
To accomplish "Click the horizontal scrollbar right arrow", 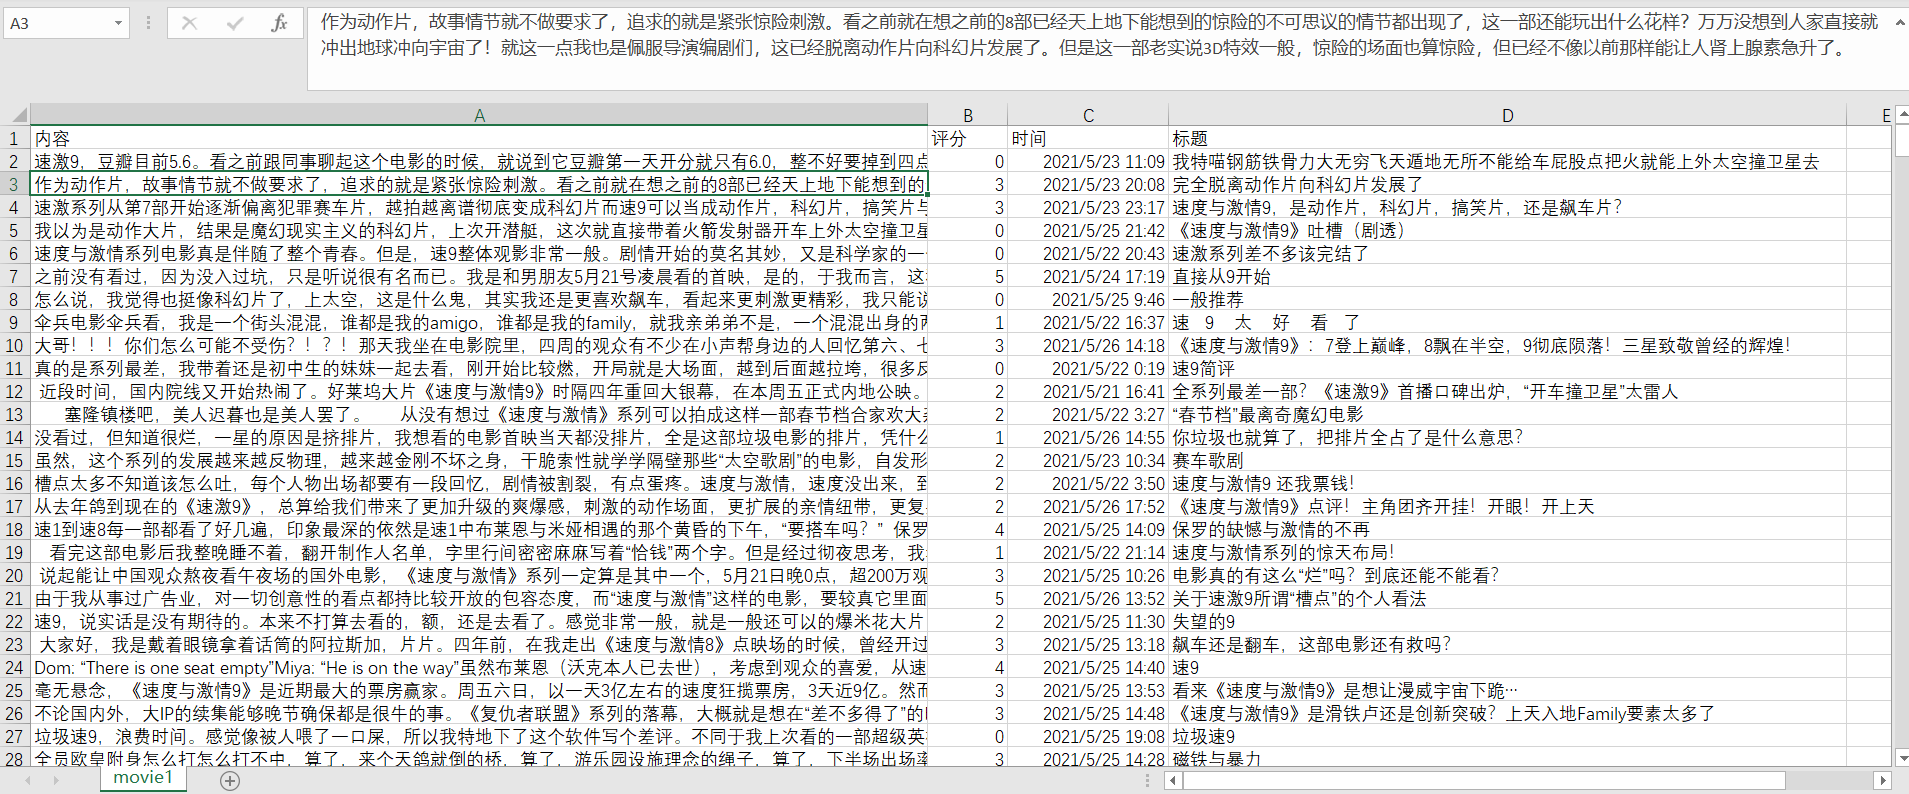I will click(1882, 780).
